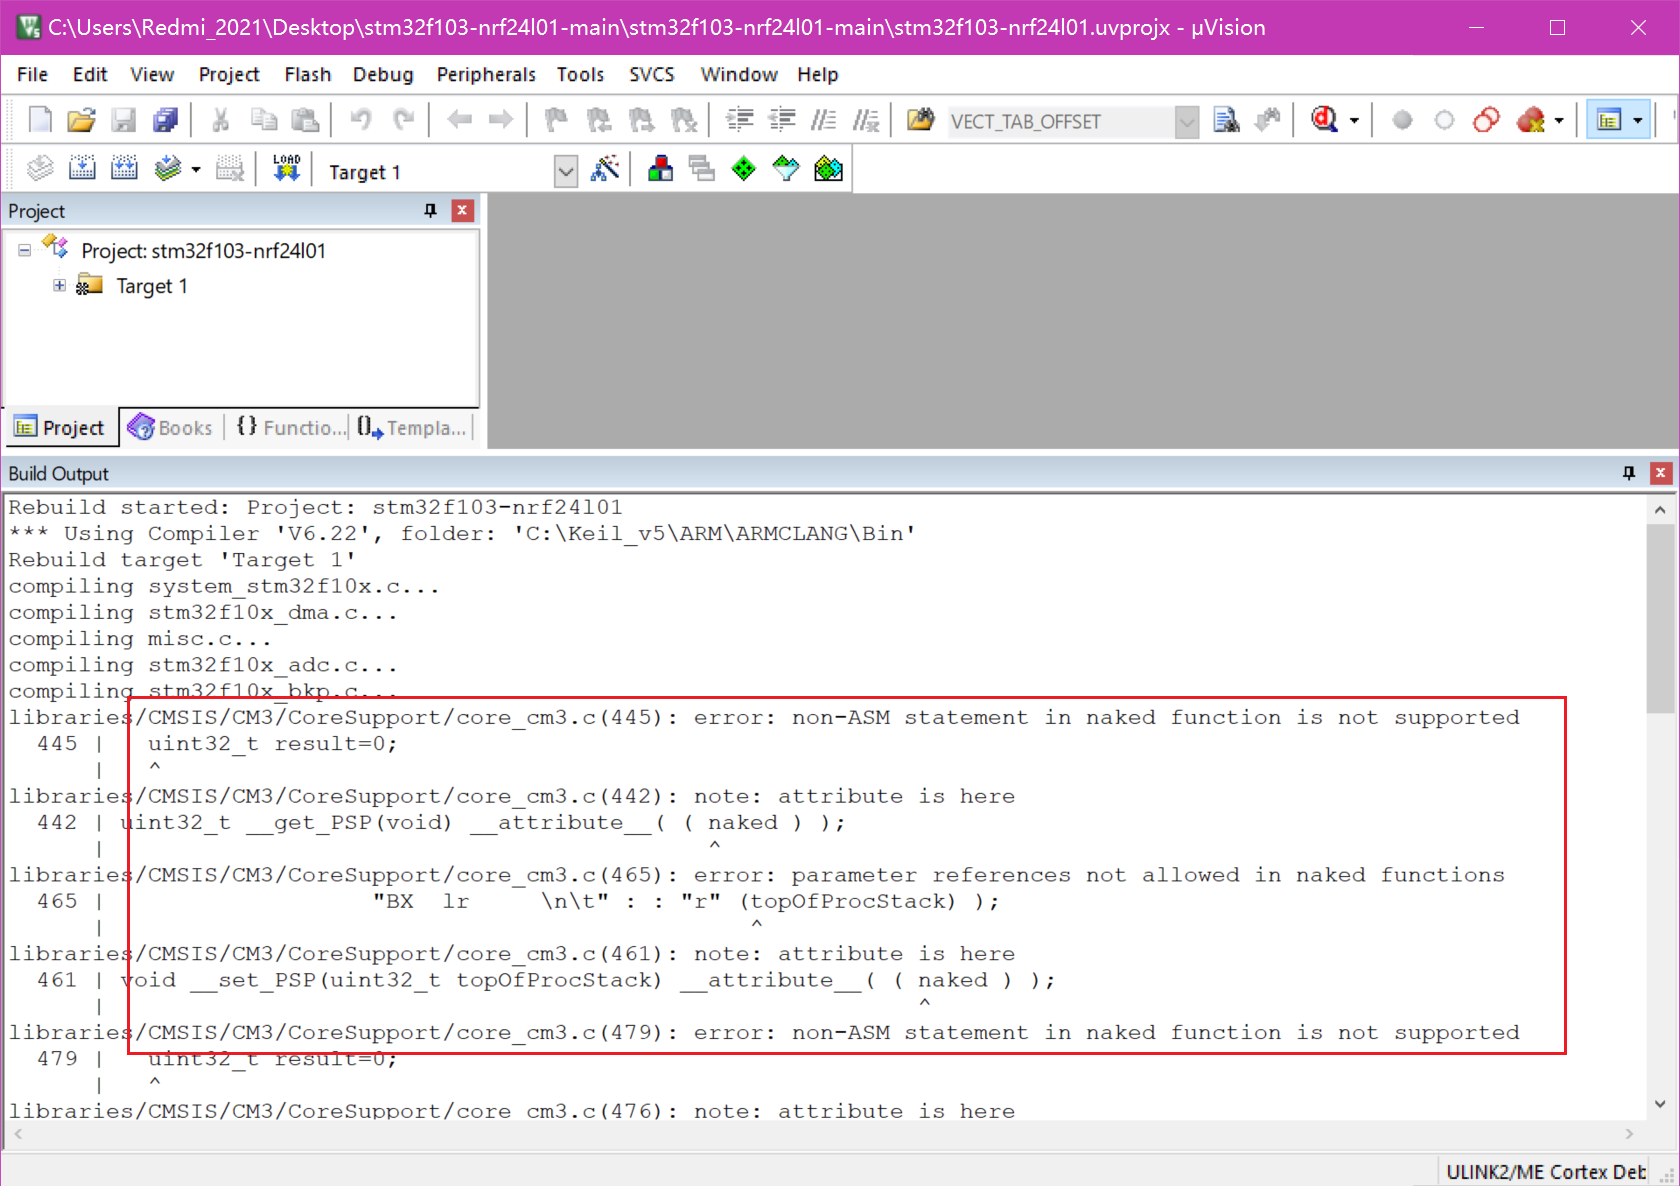
Task: Pin the Project panel
Action: [x=431, y=210]
